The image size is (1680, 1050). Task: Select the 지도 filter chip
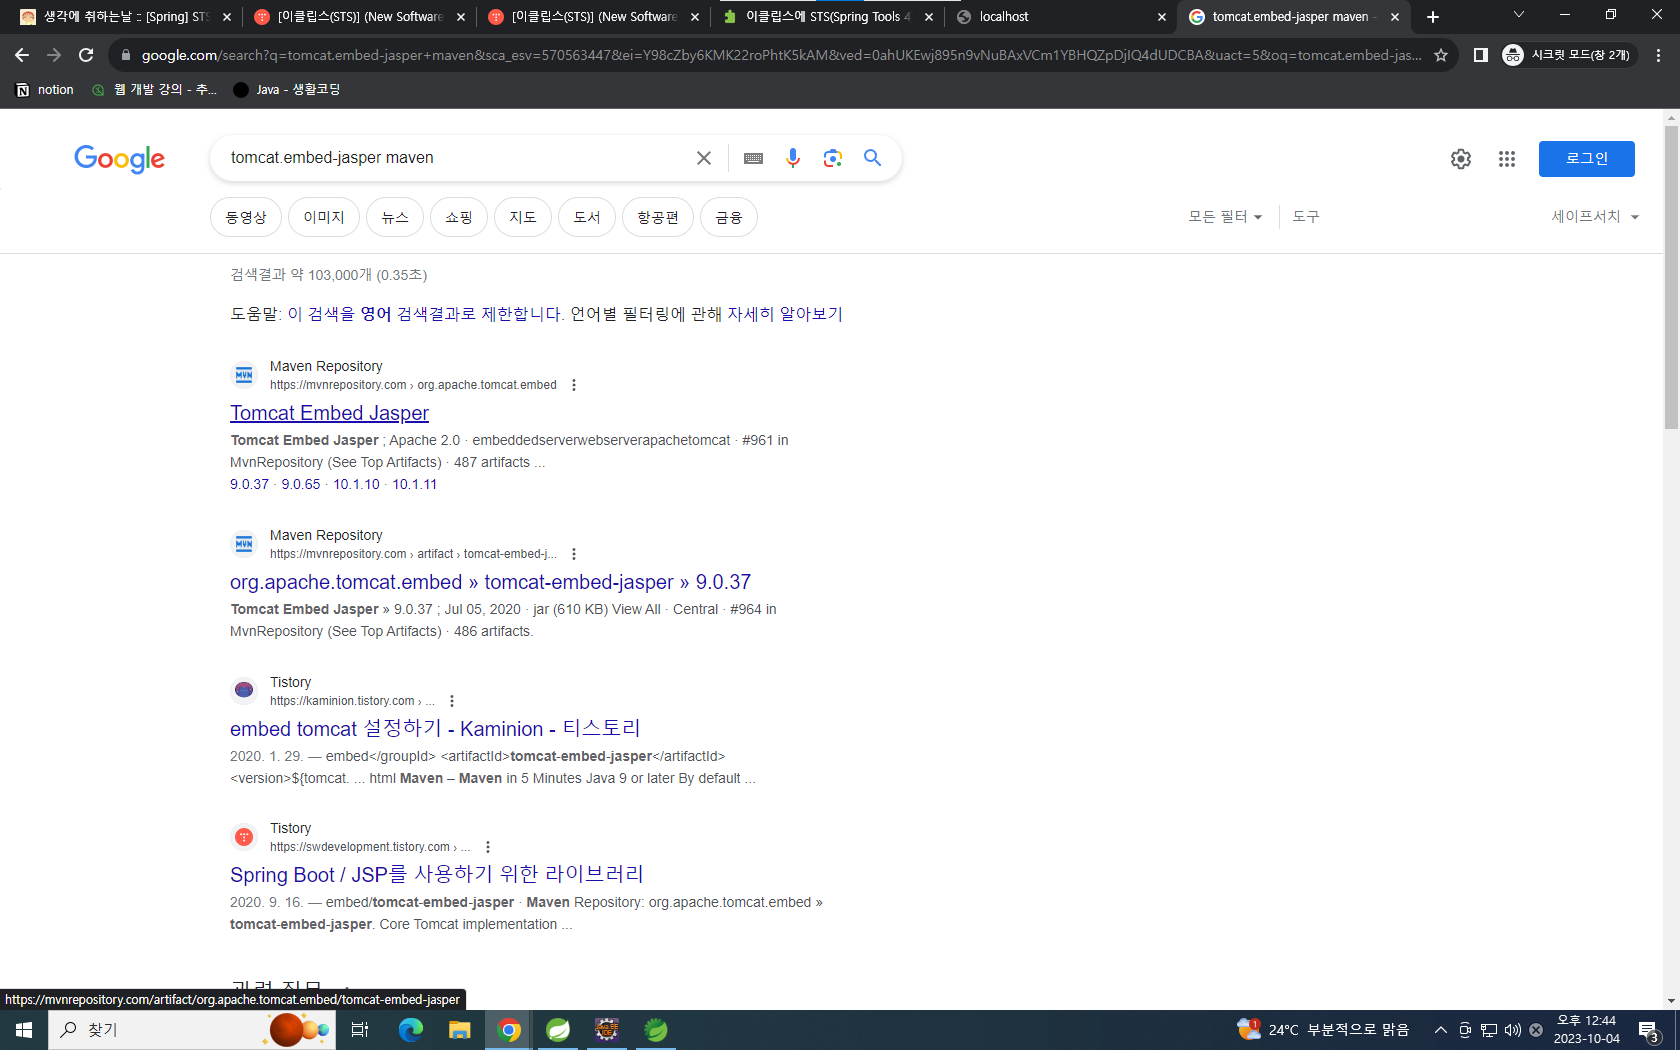[x=523, y=217]
